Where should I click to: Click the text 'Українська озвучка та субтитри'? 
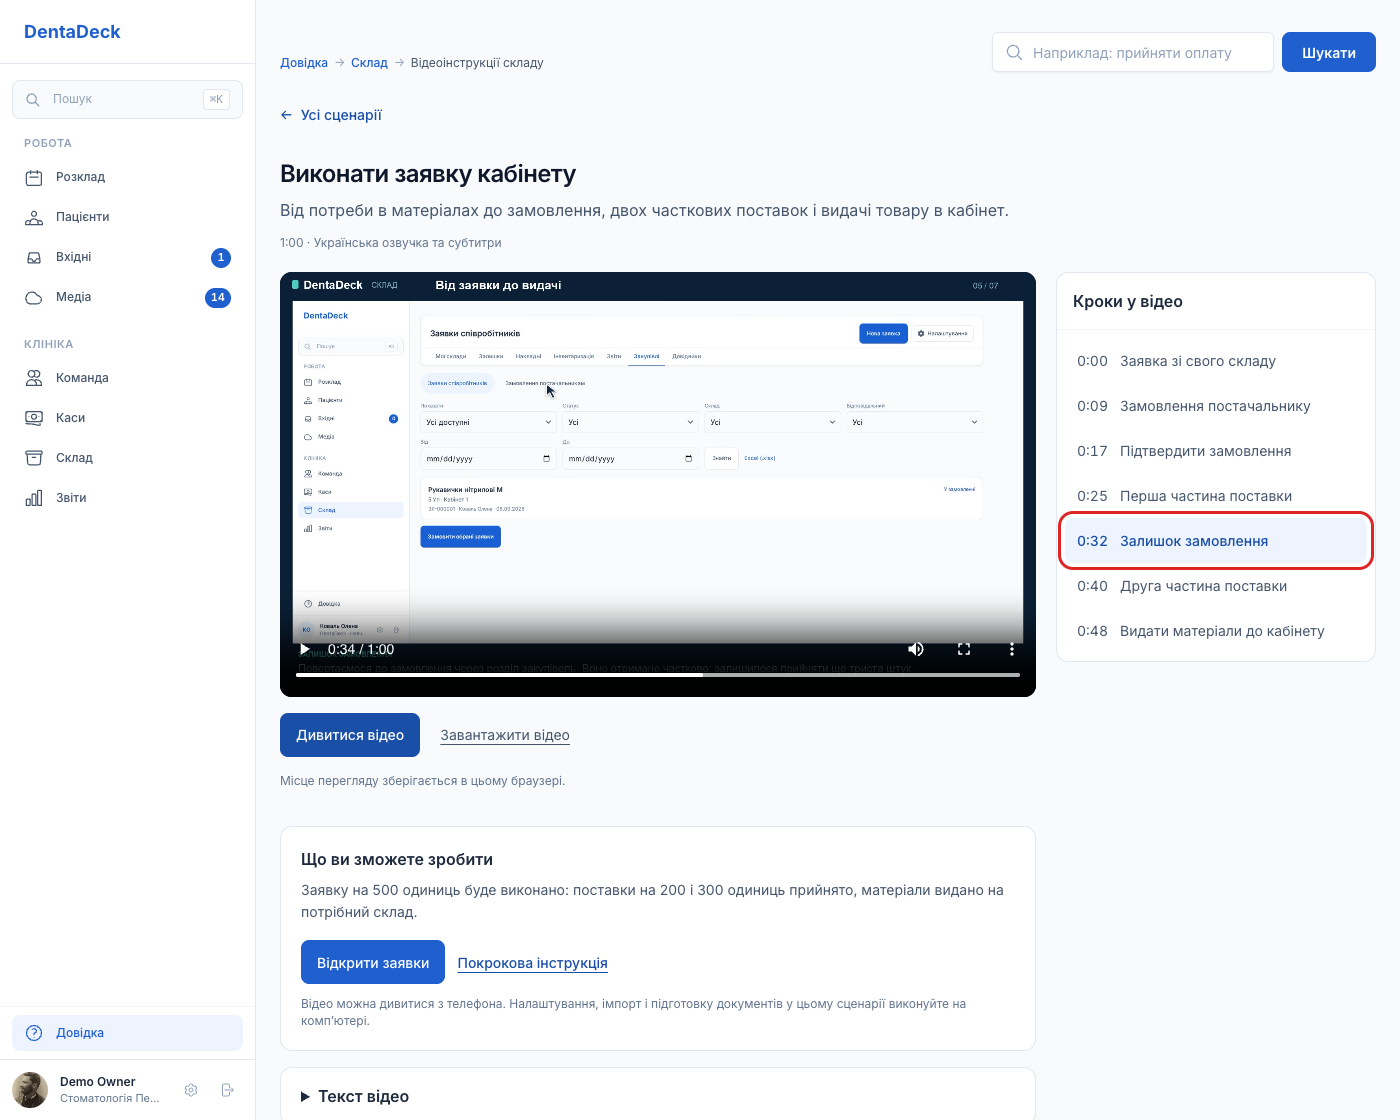408,243
